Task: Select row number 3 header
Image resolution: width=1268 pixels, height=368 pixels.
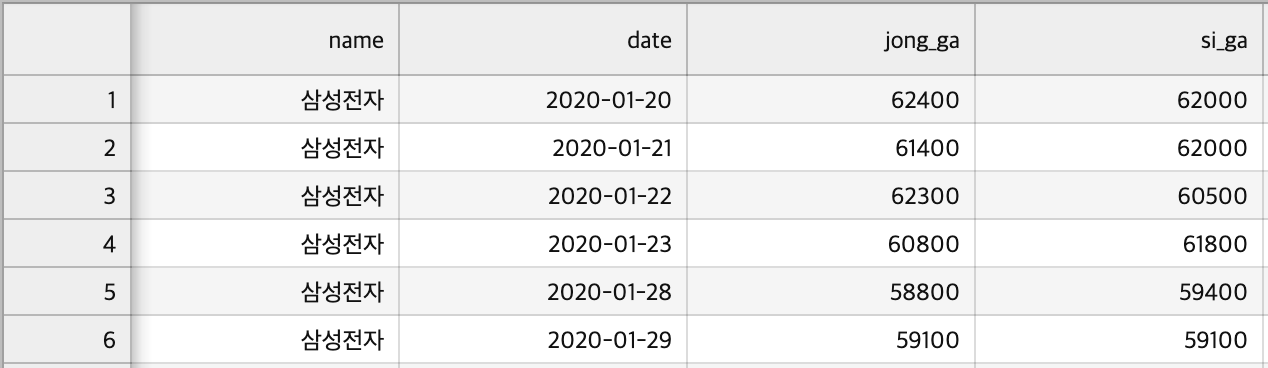Action: (x=67, y=195)
